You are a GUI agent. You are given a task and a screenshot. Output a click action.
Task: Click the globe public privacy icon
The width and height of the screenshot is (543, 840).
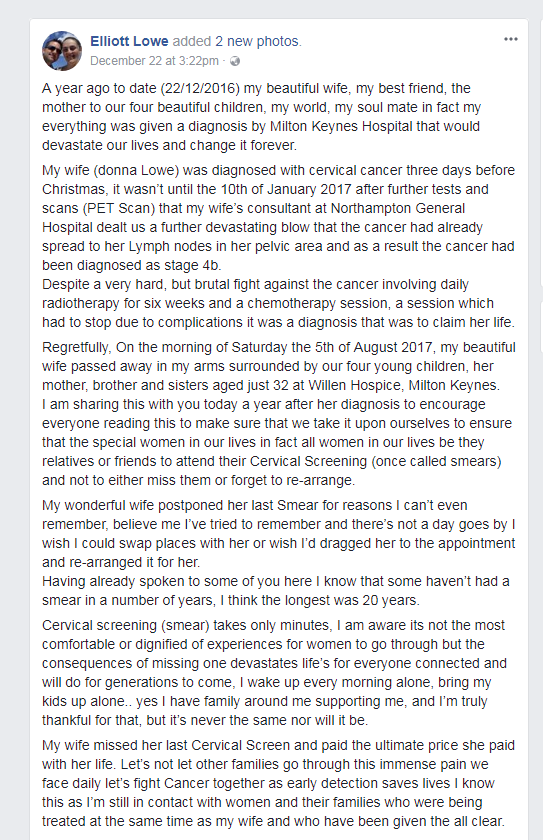coord(235,61)
